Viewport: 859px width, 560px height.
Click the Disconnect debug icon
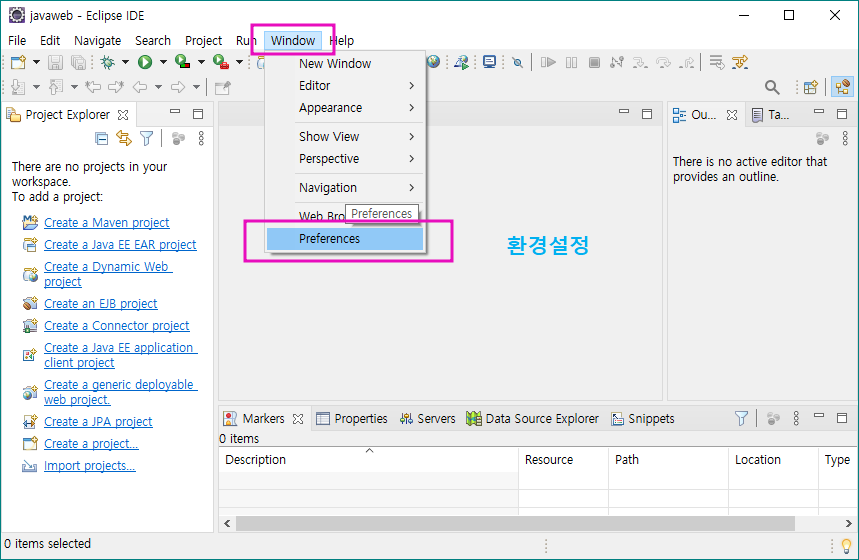tap(617, 62)
